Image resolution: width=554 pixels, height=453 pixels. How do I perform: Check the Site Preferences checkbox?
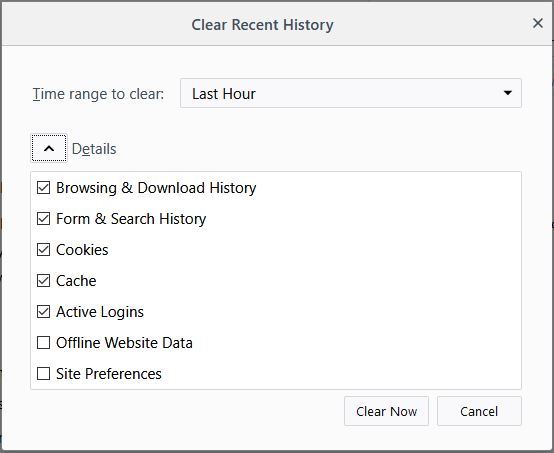[43, 373]
